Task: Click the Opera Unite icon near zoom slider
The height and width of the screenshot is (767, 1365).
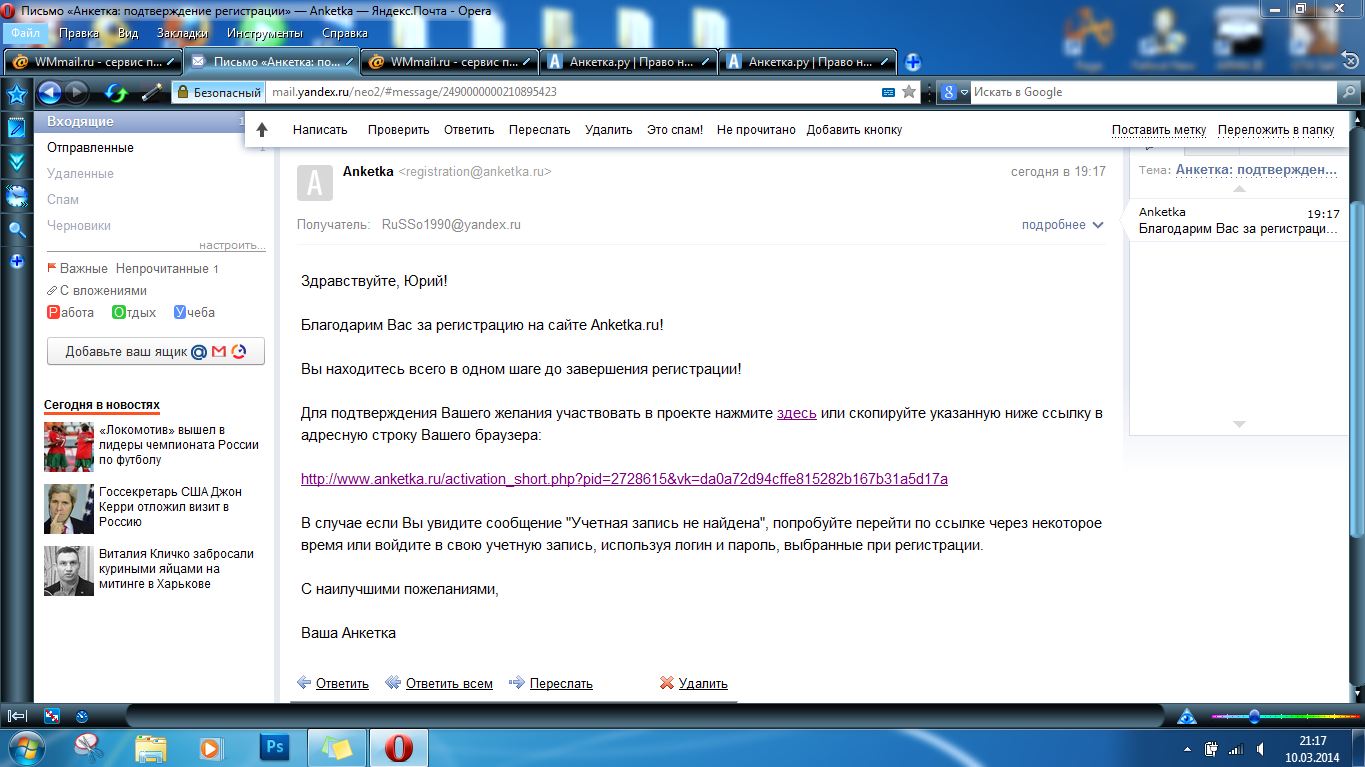Action: click(1186, 716)
